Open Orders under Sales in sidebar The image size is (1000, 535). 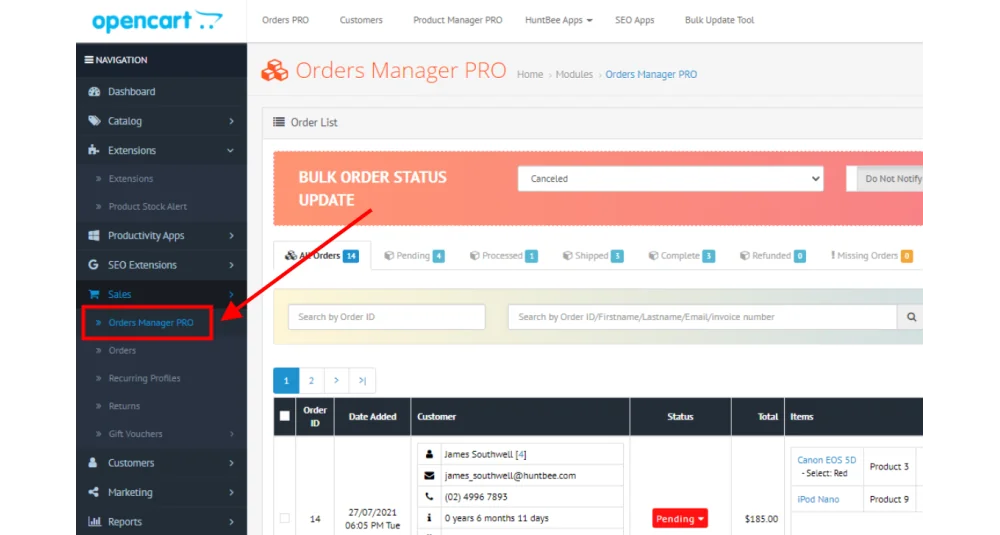coord(122,350)
